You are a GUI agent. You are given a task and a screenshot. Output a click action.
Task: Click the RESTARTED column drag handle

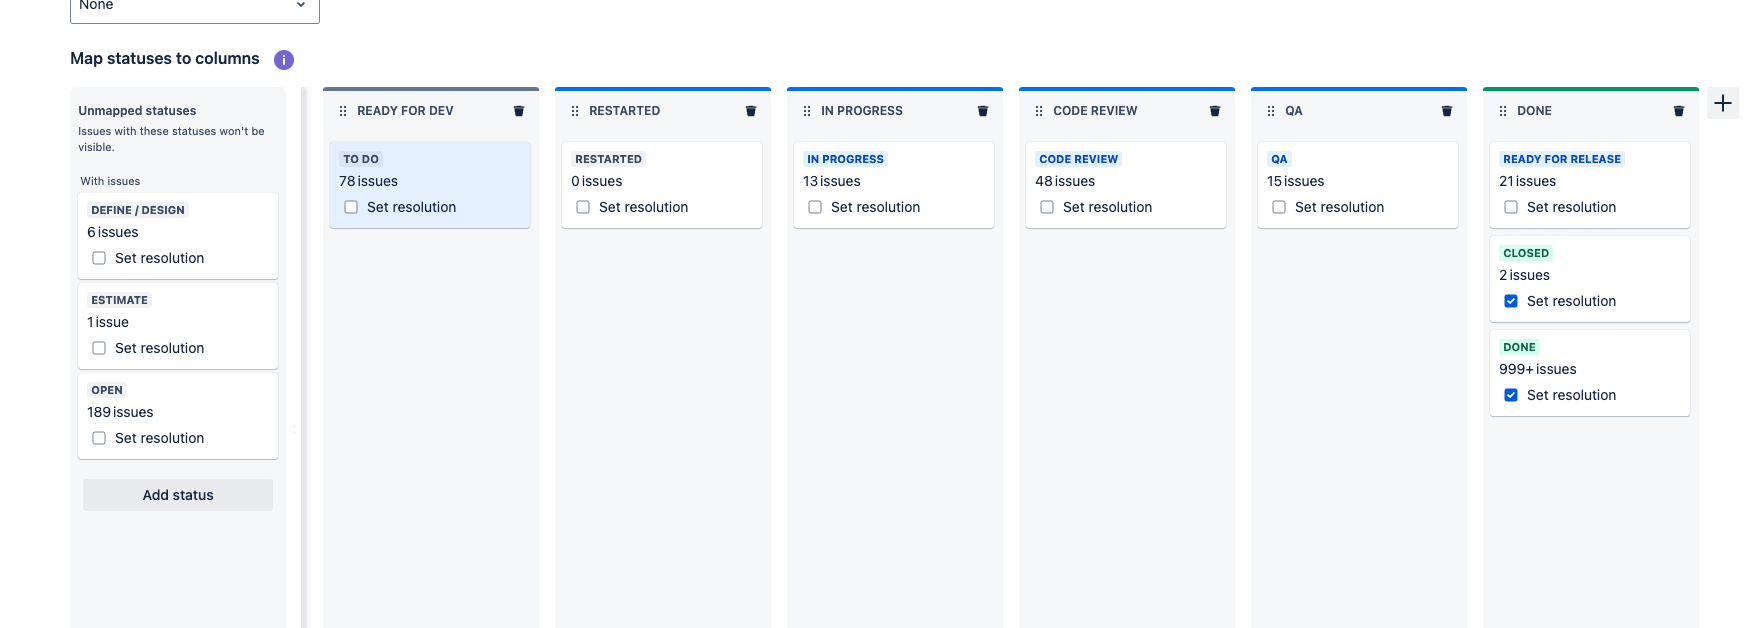(575, 111)
